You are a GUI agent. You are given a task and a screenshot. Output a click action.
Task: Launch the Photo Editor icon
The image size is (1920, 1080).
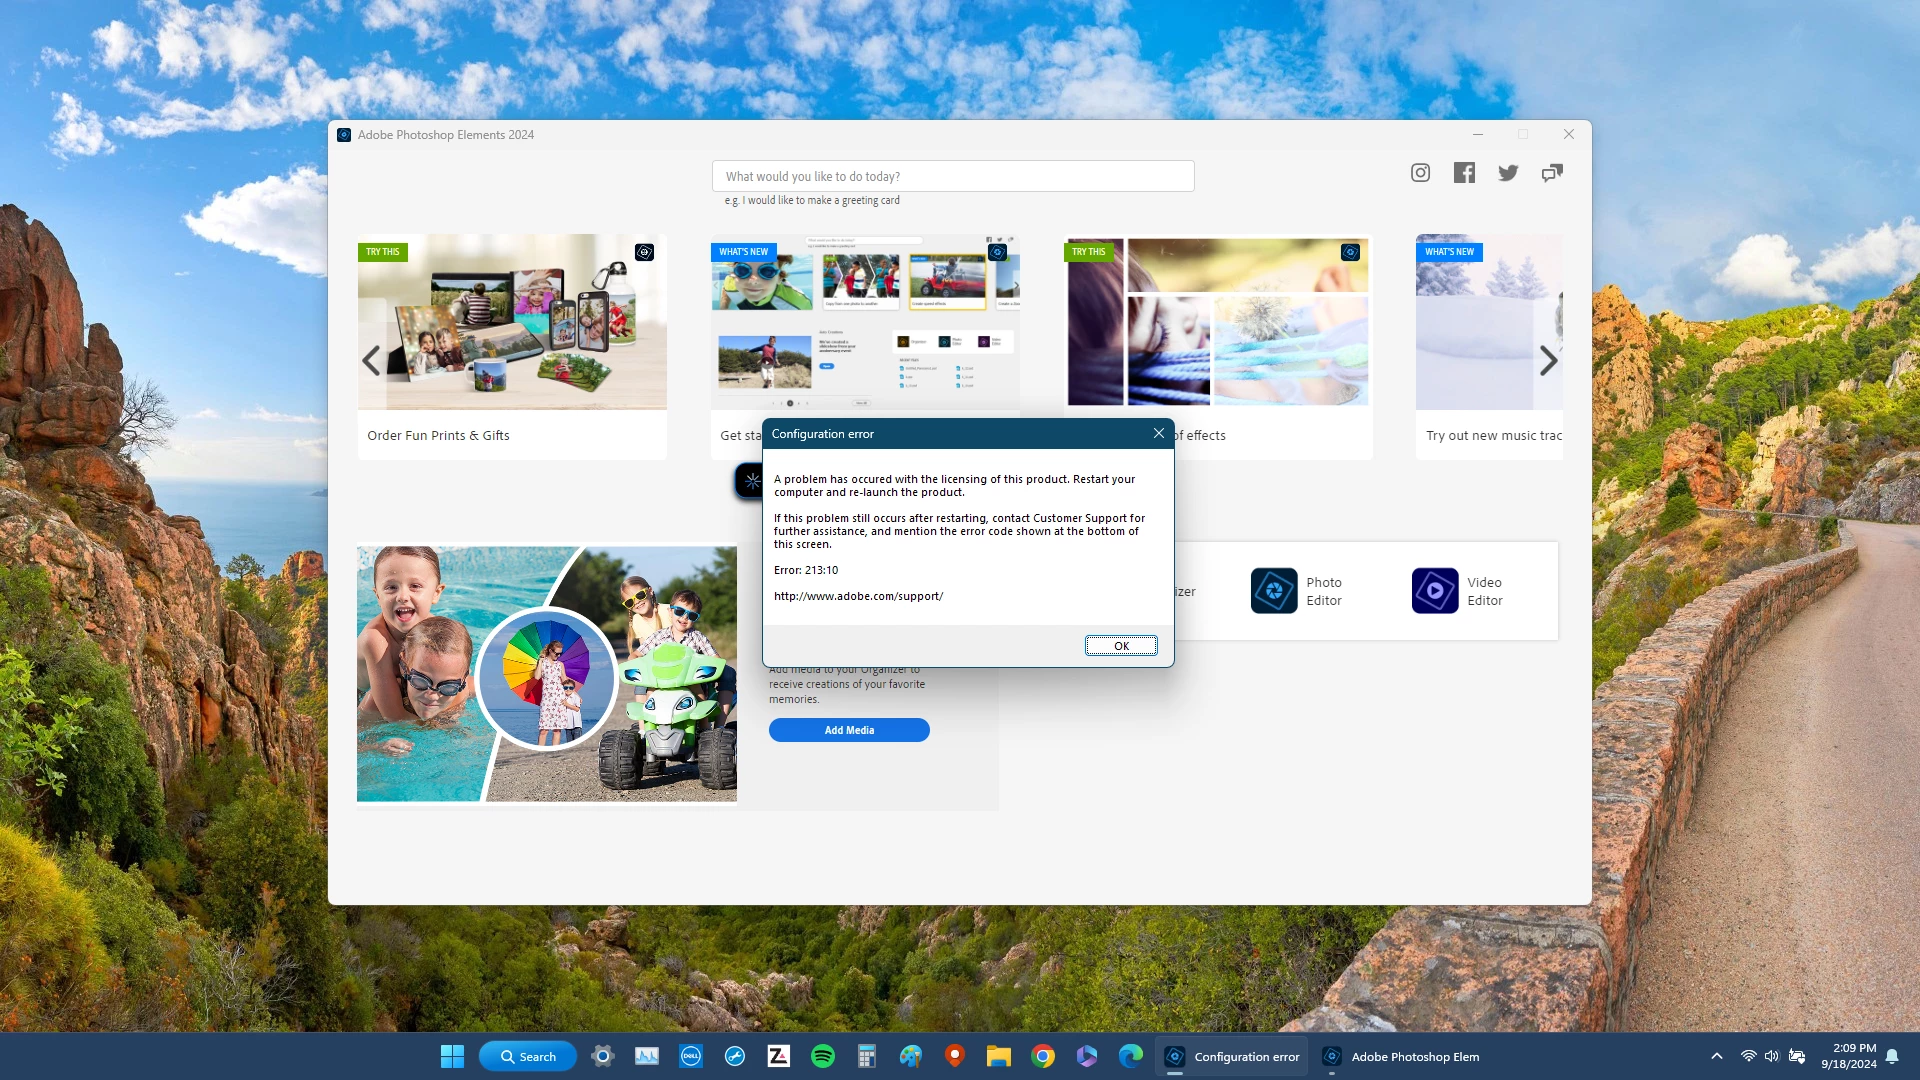[x=1274, y=591]
